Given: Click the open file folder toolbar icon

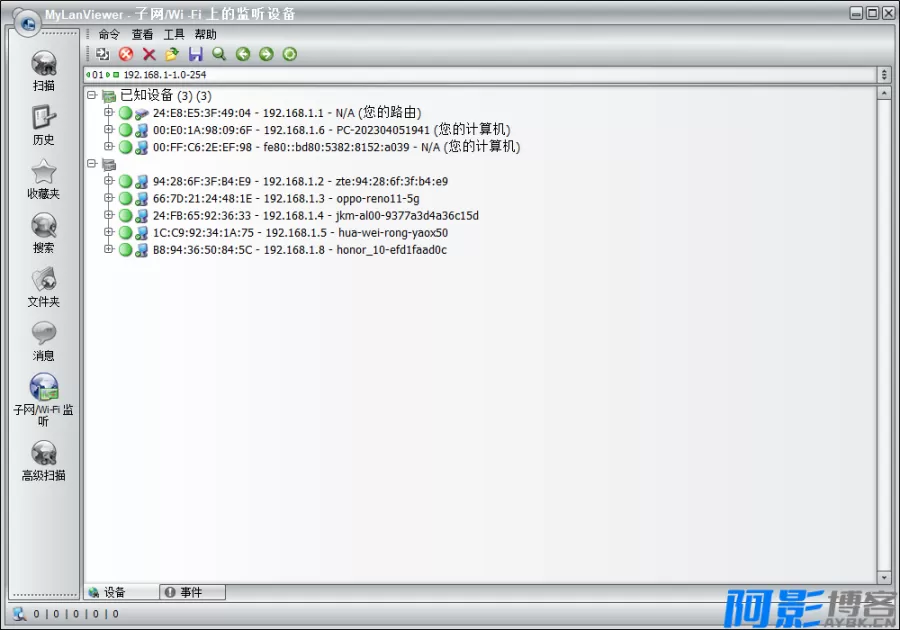Looking at the screenshot, I should tap(173, 54).
